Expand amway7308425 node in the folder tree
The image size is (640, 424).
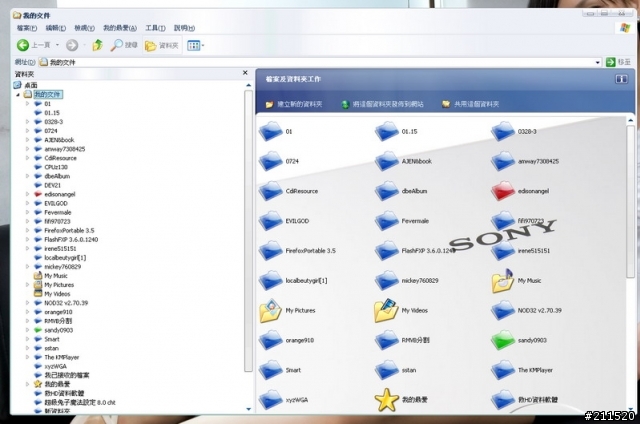click(x=27, y=149)
